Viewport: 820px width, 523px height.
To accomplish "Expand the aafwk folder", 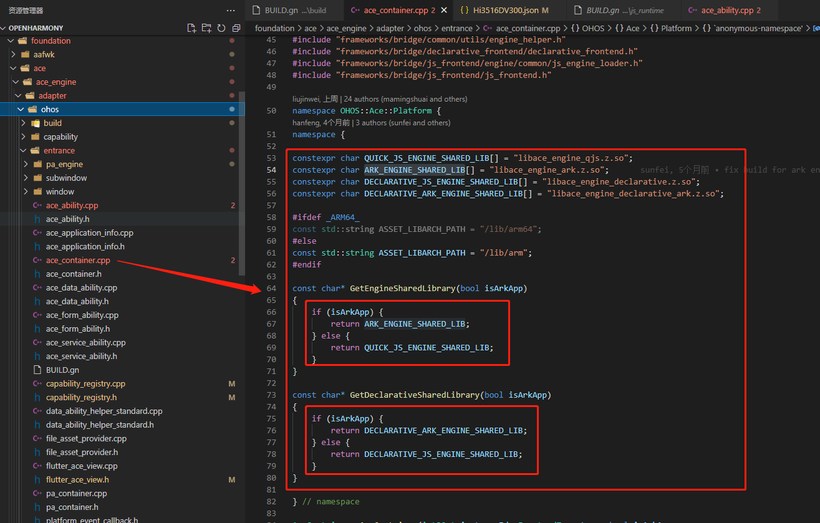I will point(14,54).
